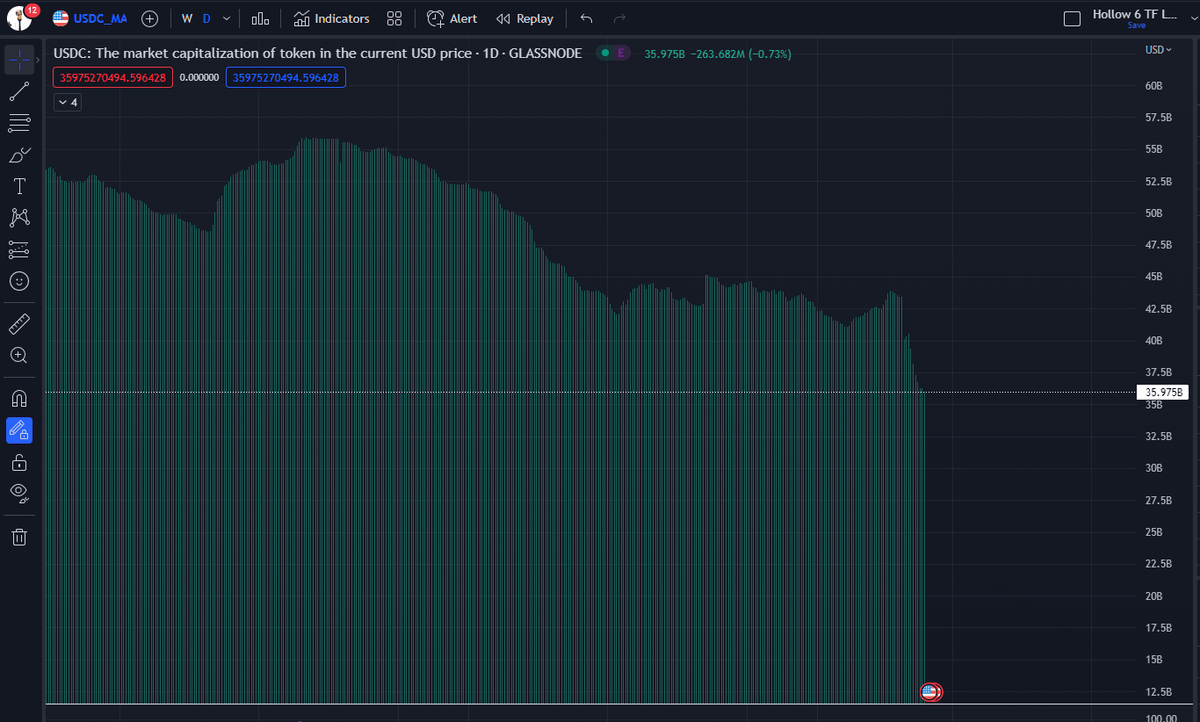
Task: Delete drawings with the trash icon
Action: point(19,537)
